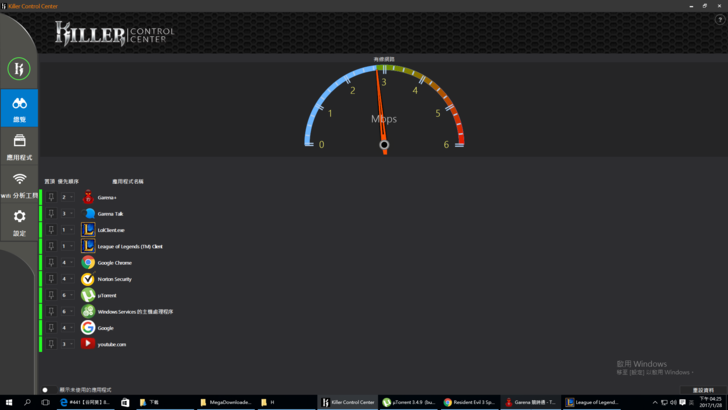This screenshot has width=728, height=410.
Task: Click the Mbps speed gauge
Action: coord(384,109)
